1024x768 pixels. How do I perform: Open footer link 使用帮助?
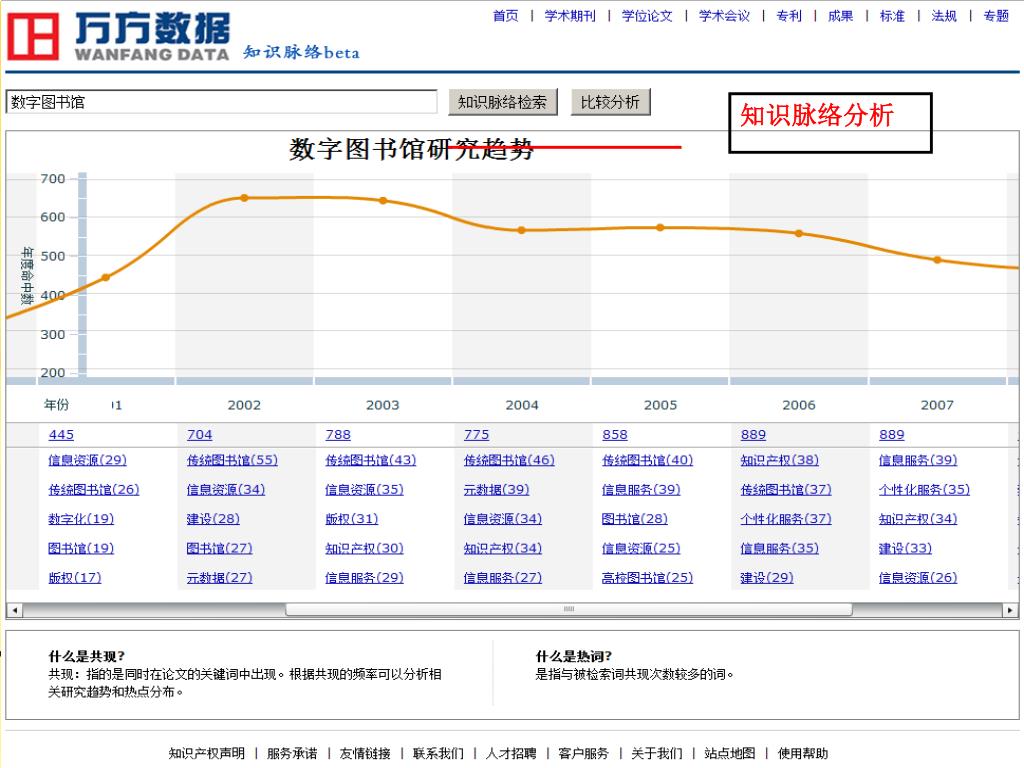(803, 753)
